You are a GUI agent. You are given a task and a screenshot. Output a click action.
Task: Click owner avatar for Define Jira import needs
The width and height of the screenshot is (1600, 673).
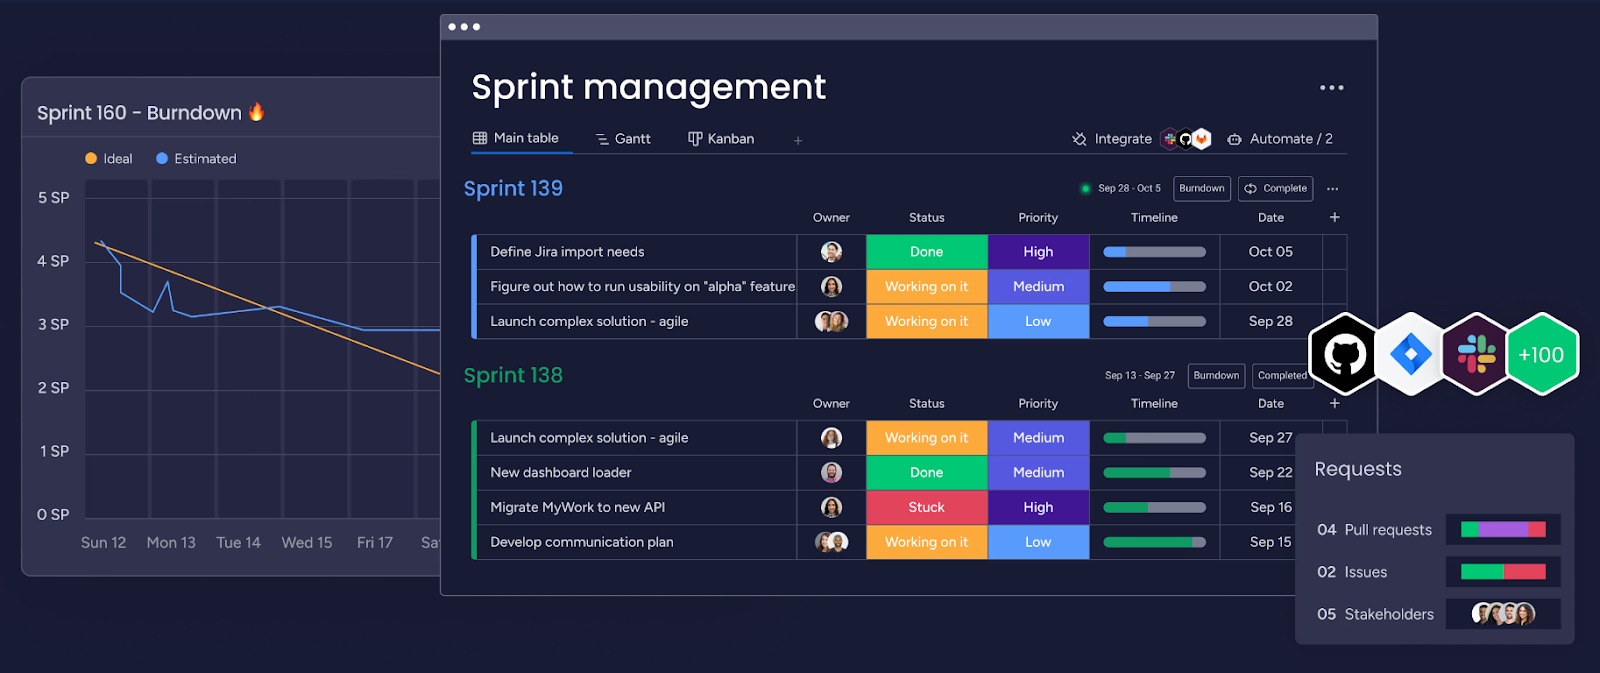[x=831, y=252]
